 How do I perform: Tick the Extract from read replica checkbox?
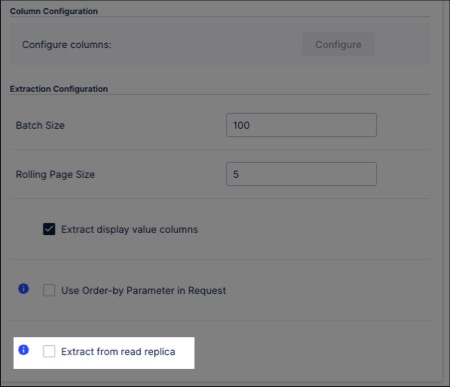(49, 351)
